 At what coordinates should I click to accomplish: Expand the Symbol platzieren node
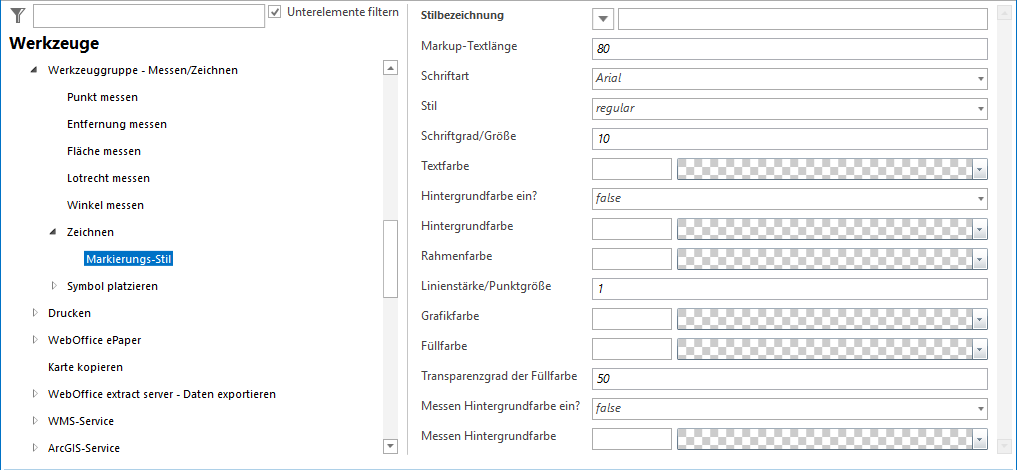[54, 286]
